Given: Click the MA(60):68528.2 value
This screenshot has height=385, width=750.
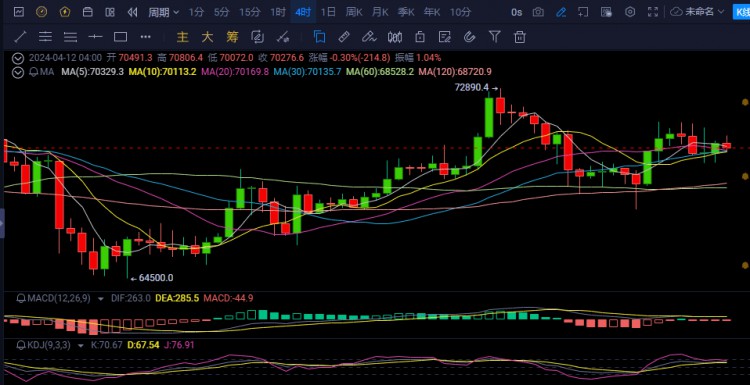Looking at the screenshot, I should click(x=380, y=72).
